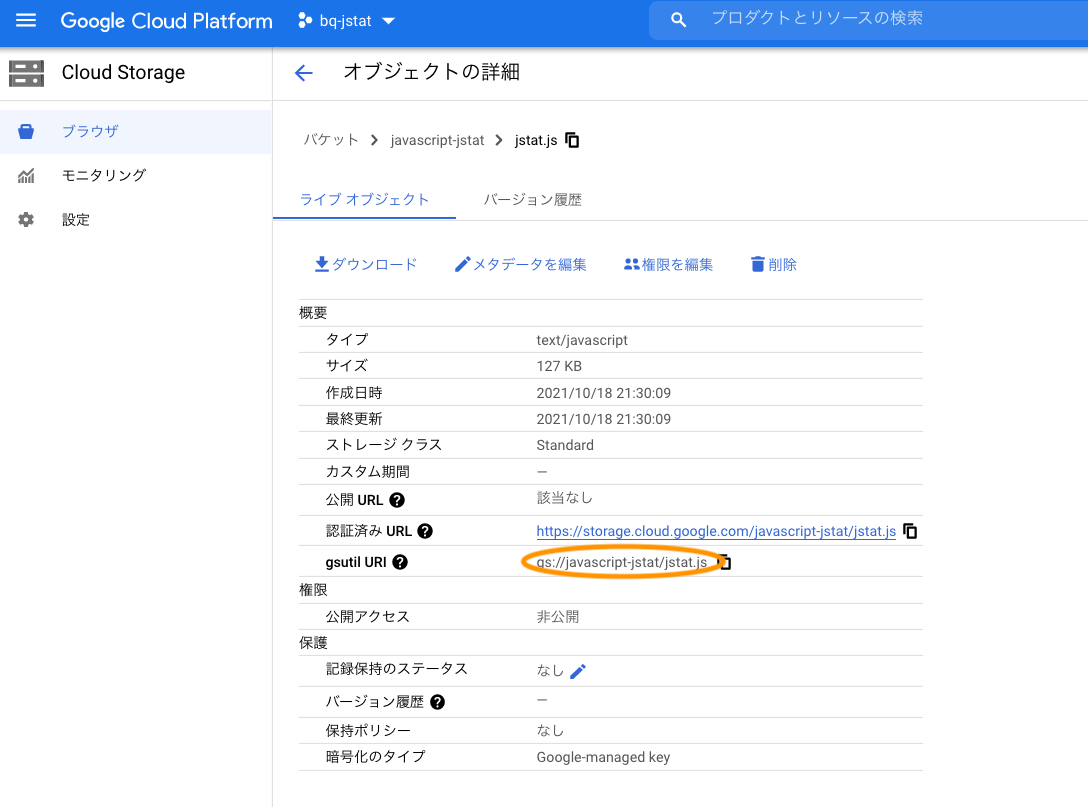
Task: Click the ストレージ クラス row label
Action: tap(384, 445)
